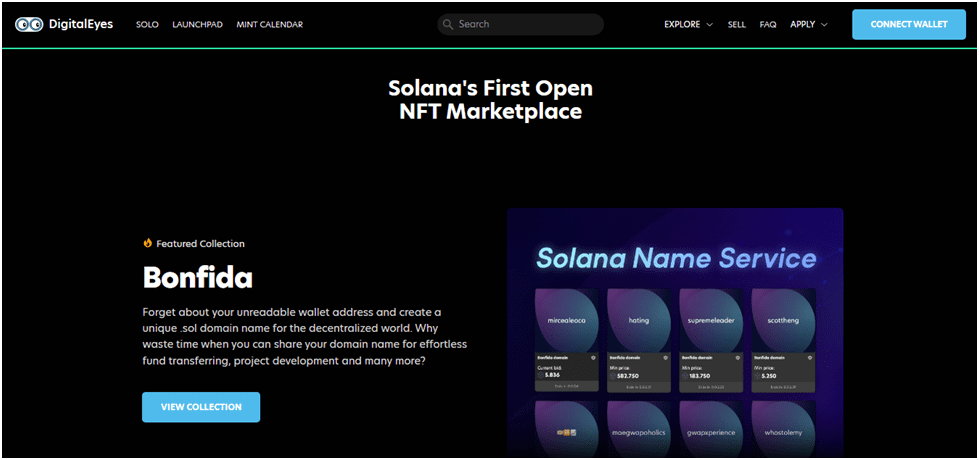Click the 'Solana Name Service' banner title

[676, 258]
